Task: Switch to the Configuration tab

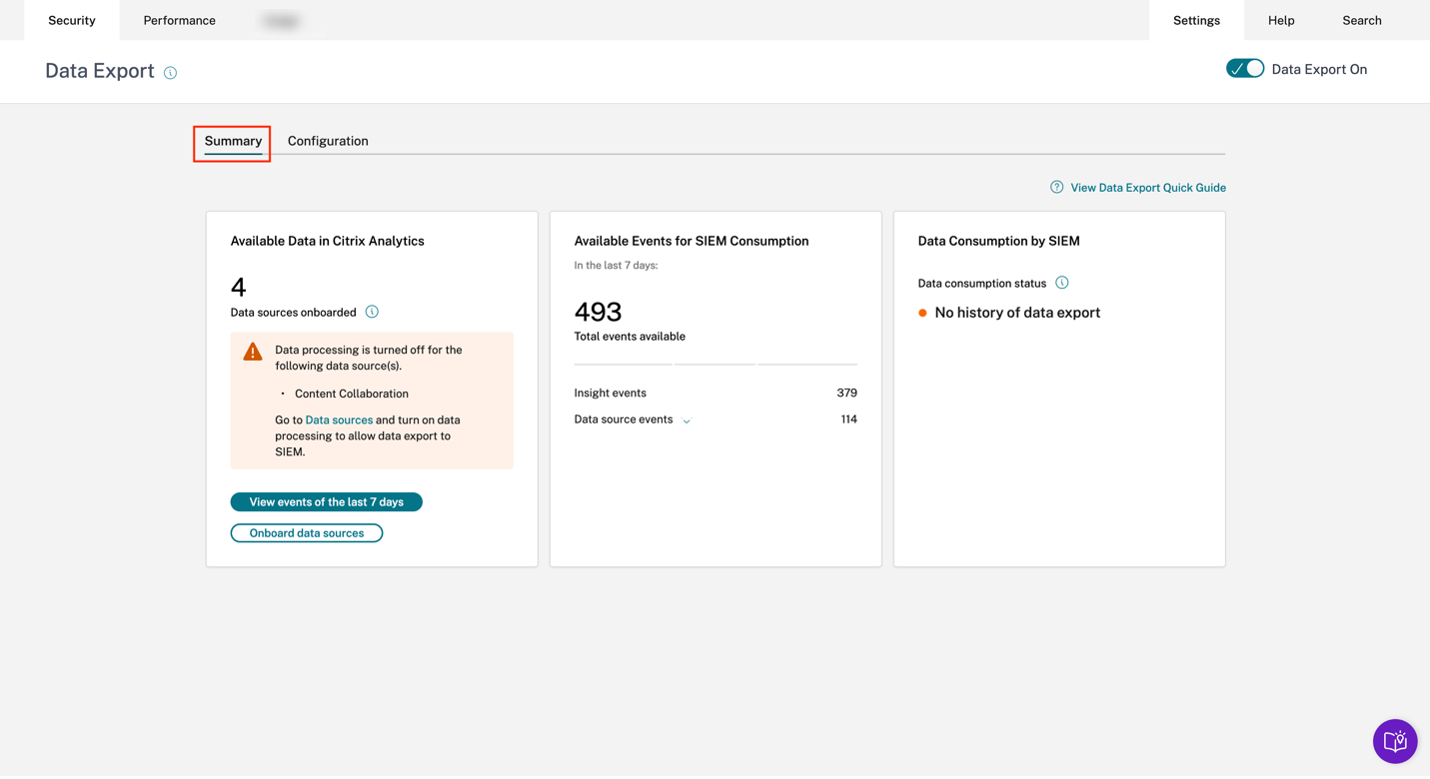Action: point(328,141)
